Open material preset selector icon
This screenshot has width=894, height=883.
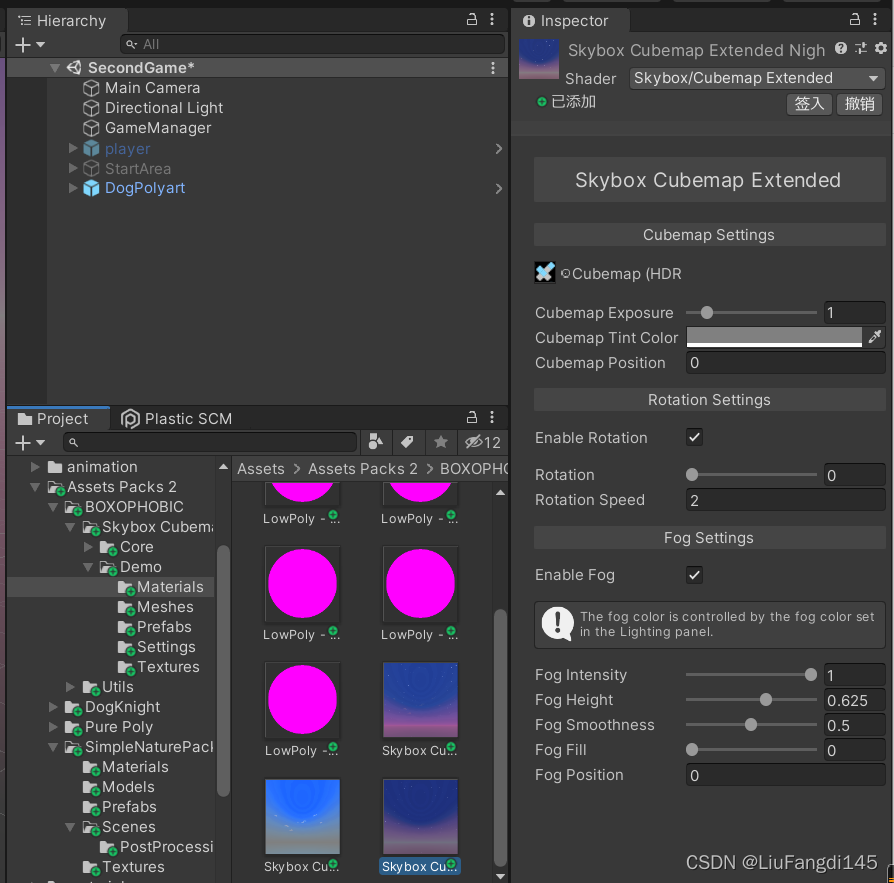click(861, 48)
